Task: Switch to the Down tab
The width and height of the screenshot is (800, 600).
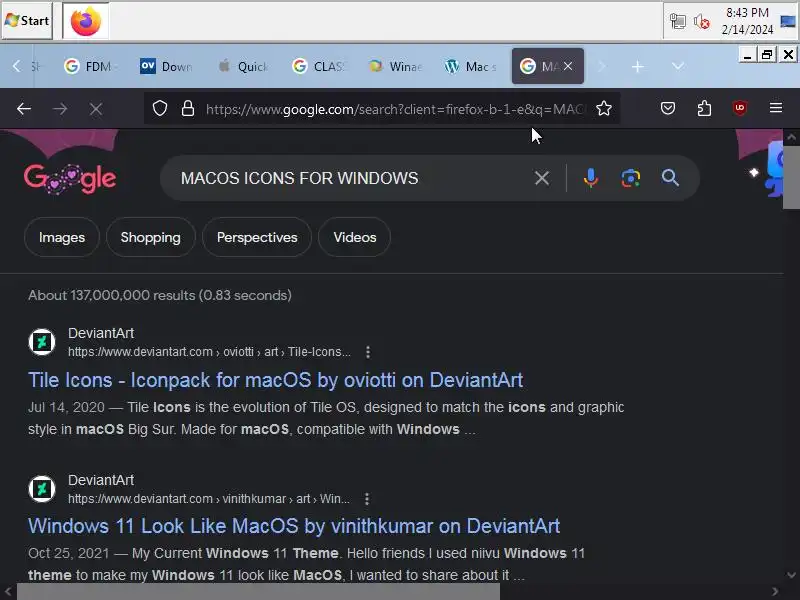Action: tap(166, 66)
